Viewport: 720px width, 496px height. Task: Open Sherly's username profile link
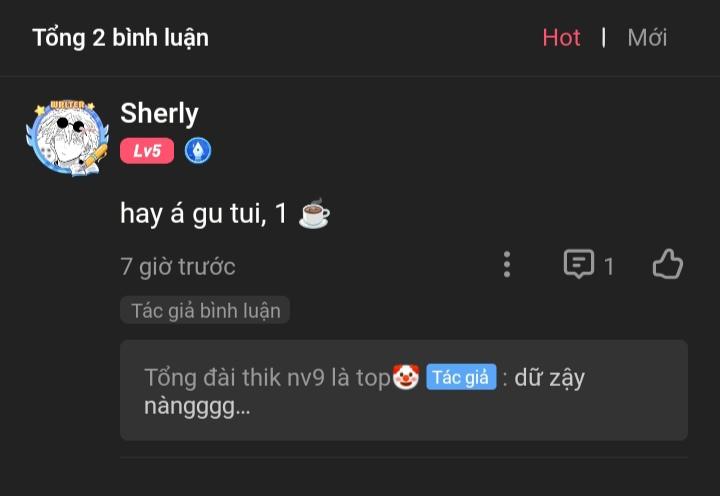[x=159, y=113]
